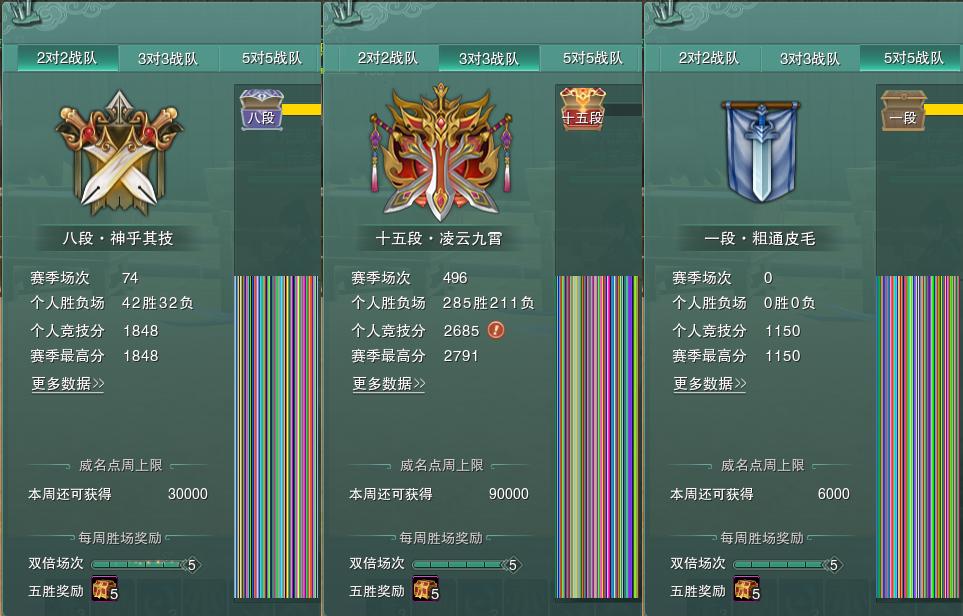
Task: Expand 更多数据 in the 一段 panel
Action: click(710, 384)
